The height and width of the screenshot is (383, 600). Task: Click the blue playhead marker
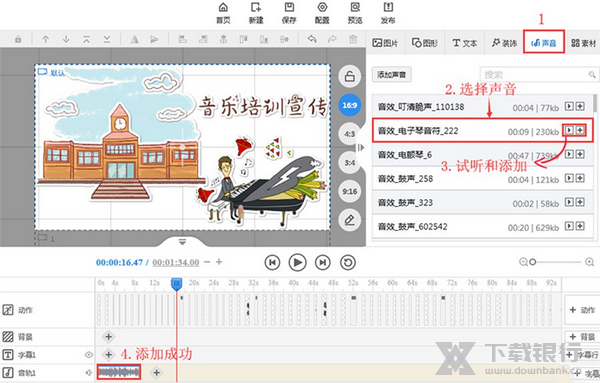click(x=176, y=284)
